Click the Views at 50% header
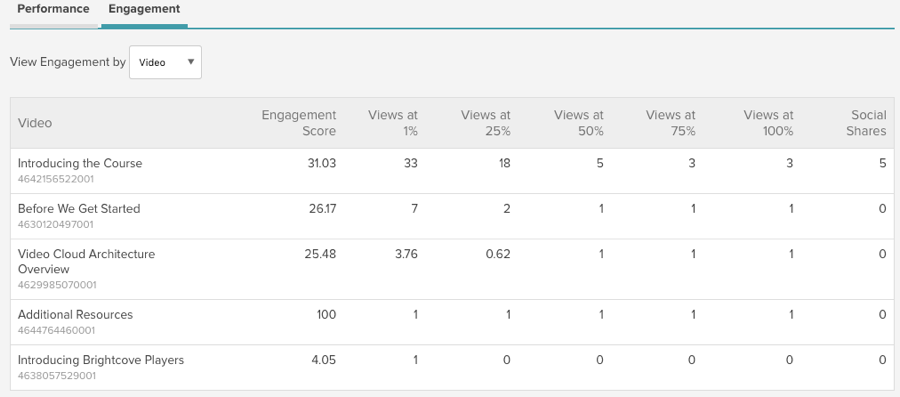 pos(579,123)
